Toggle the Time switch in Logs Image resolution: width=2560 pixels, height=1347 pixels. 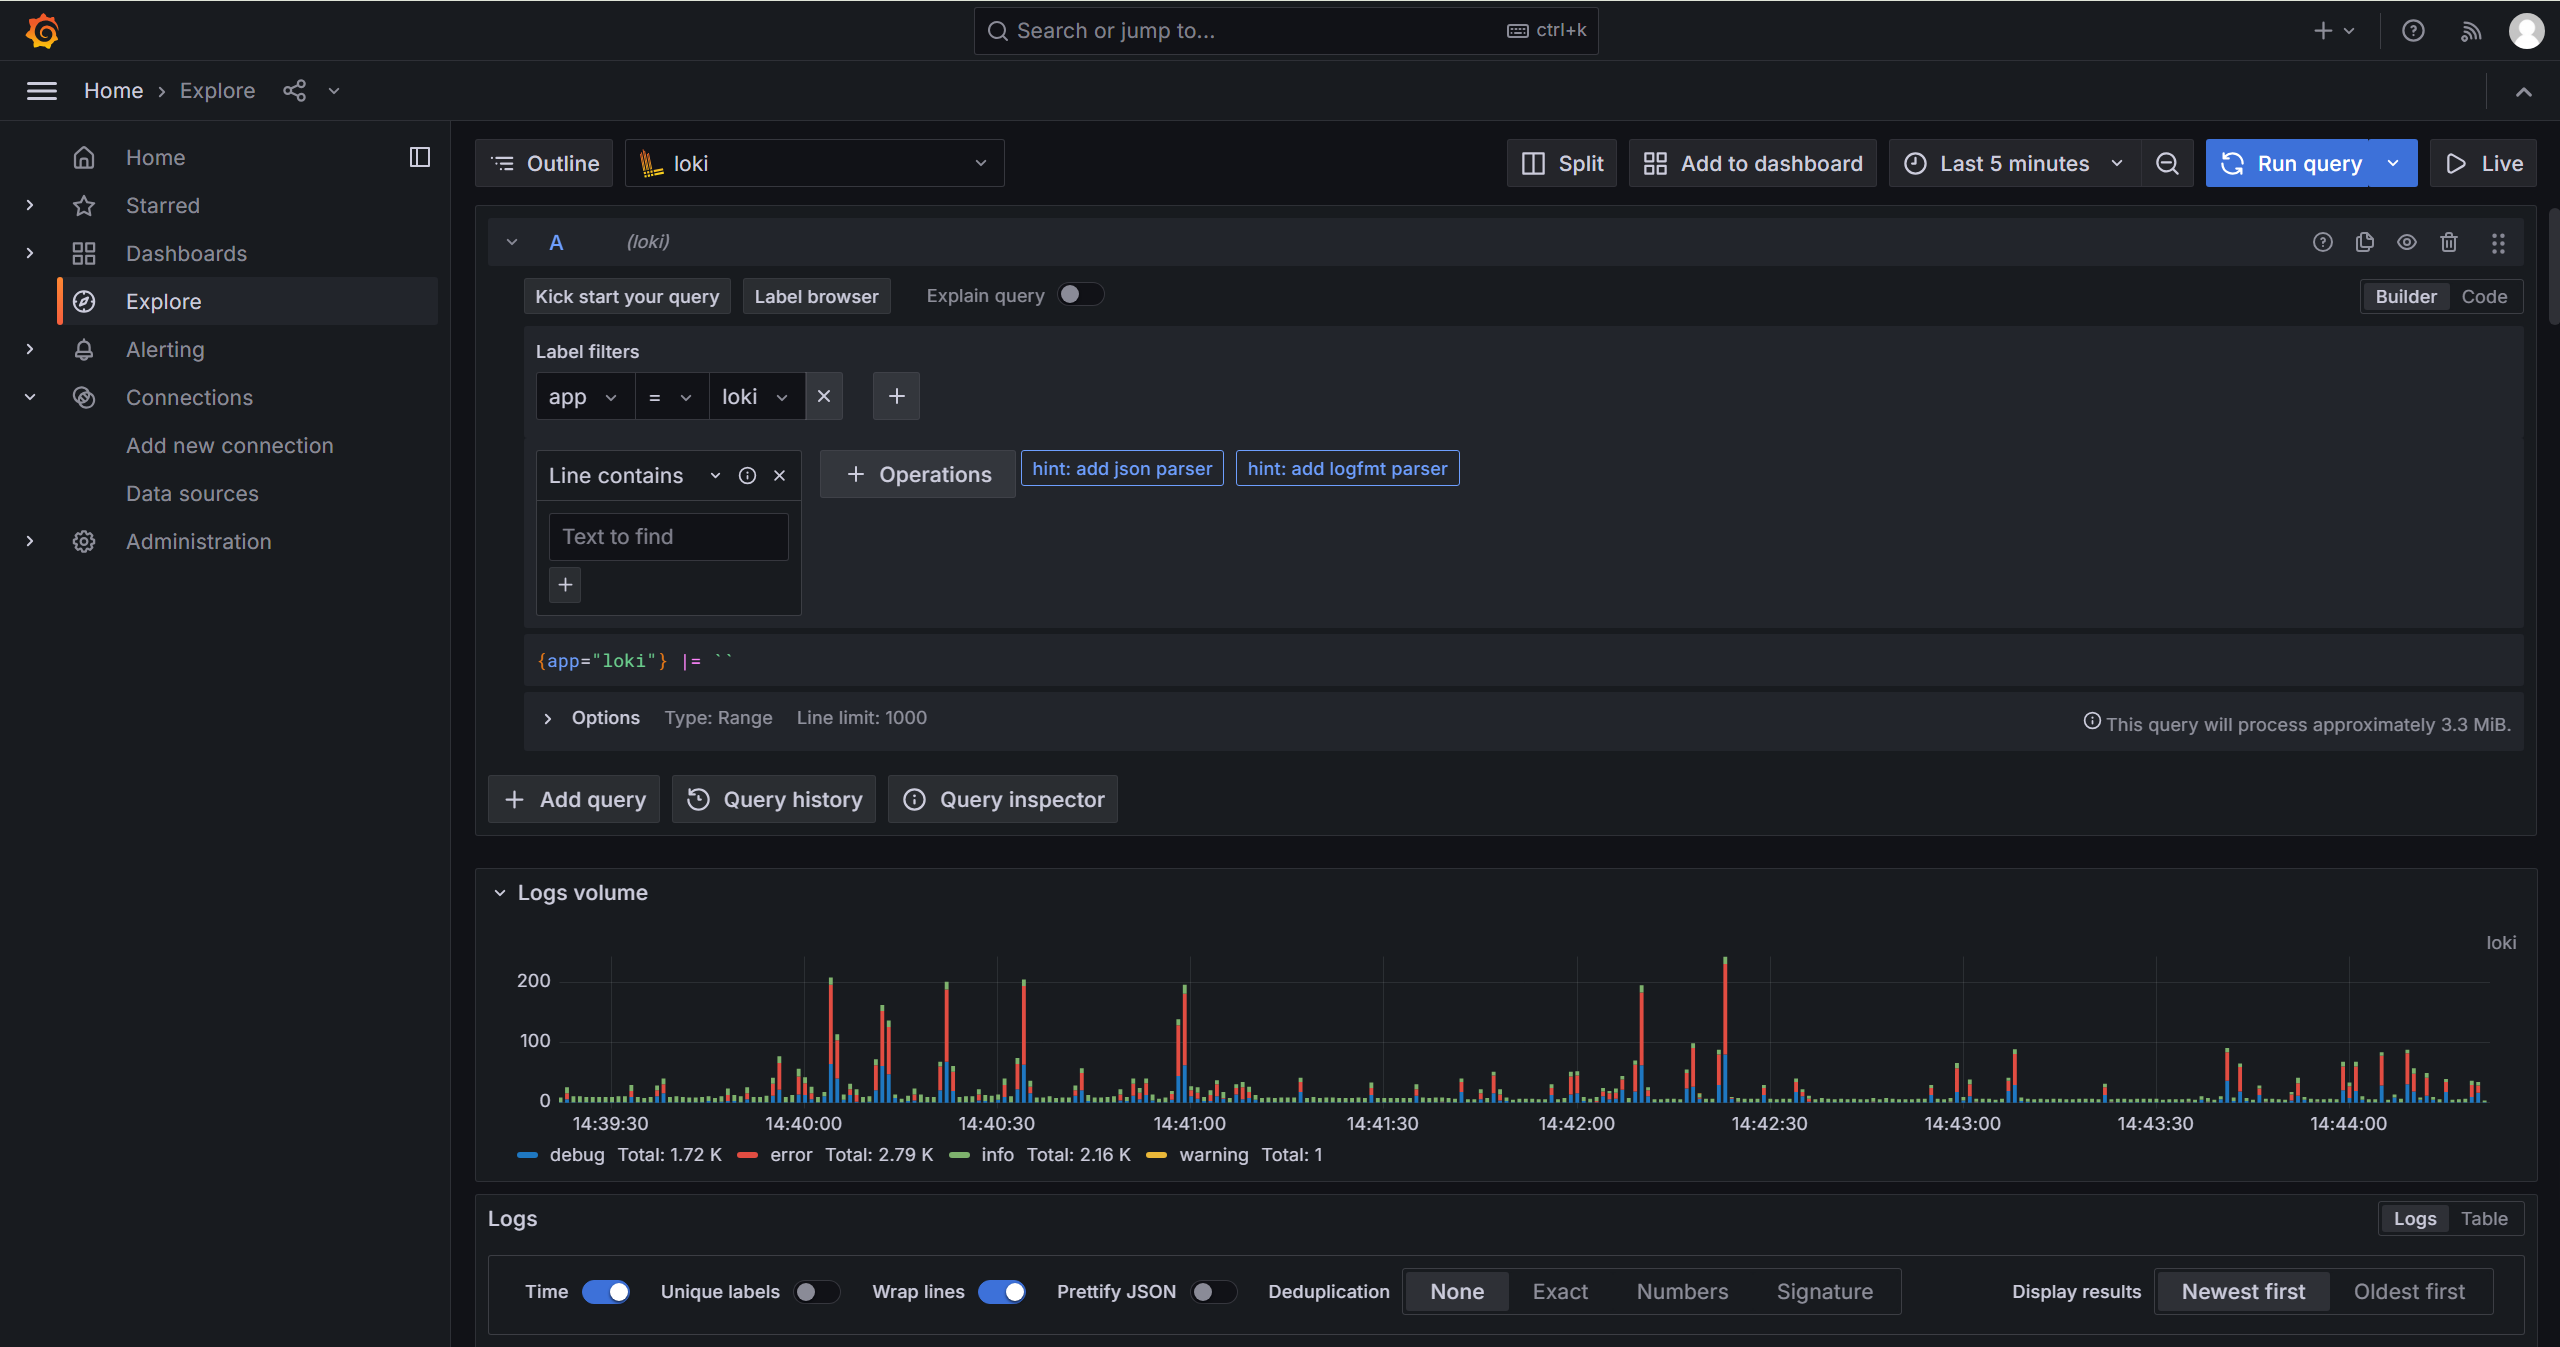click(x=606, y=1292)
